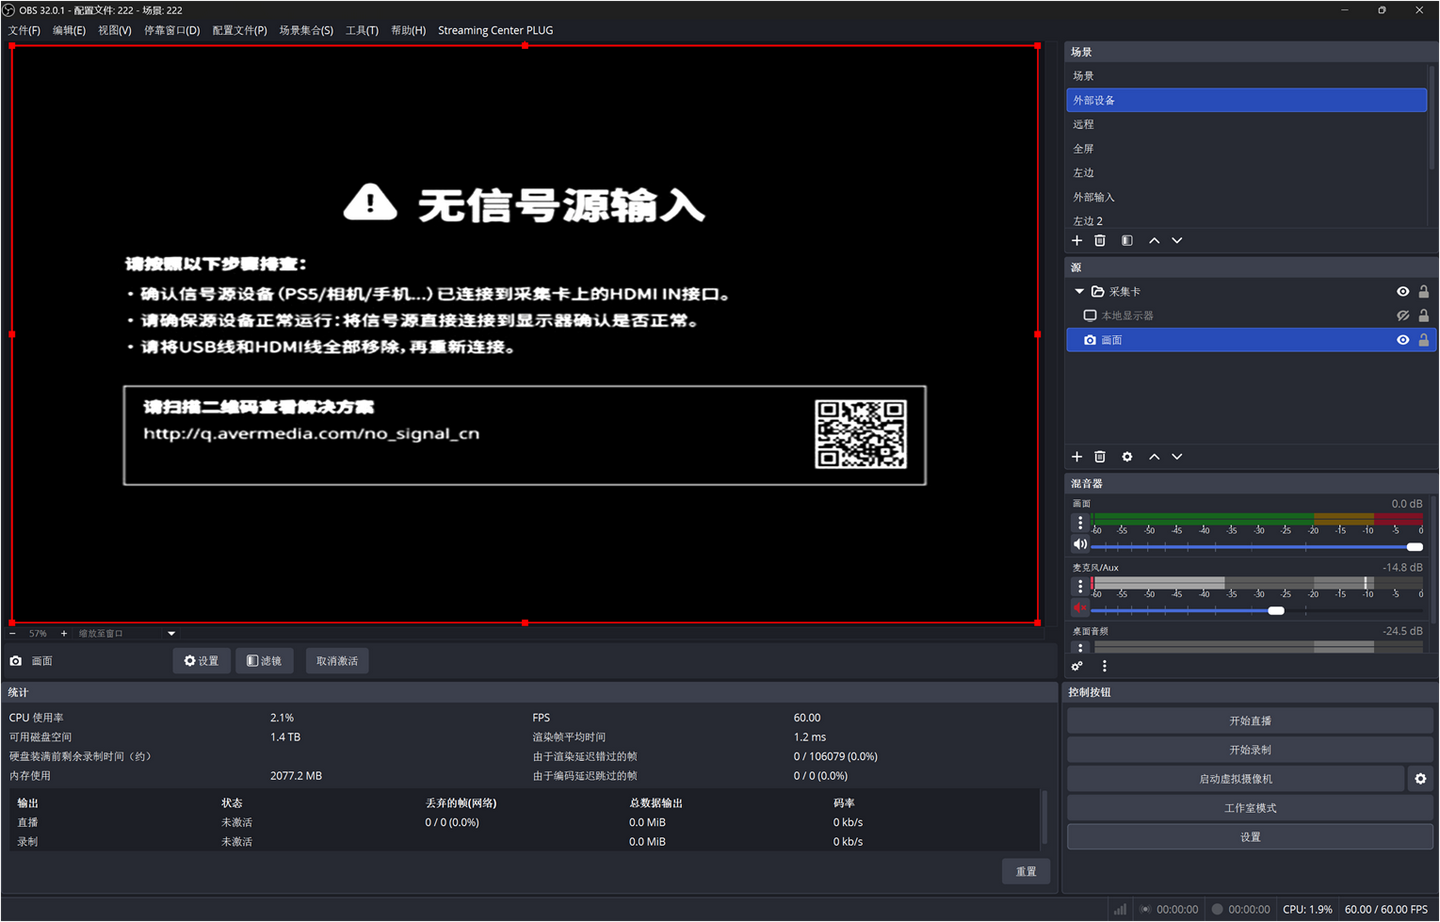
Task: Click the 画面 camera source icon in sources
Action: (x=1090, y=340)
